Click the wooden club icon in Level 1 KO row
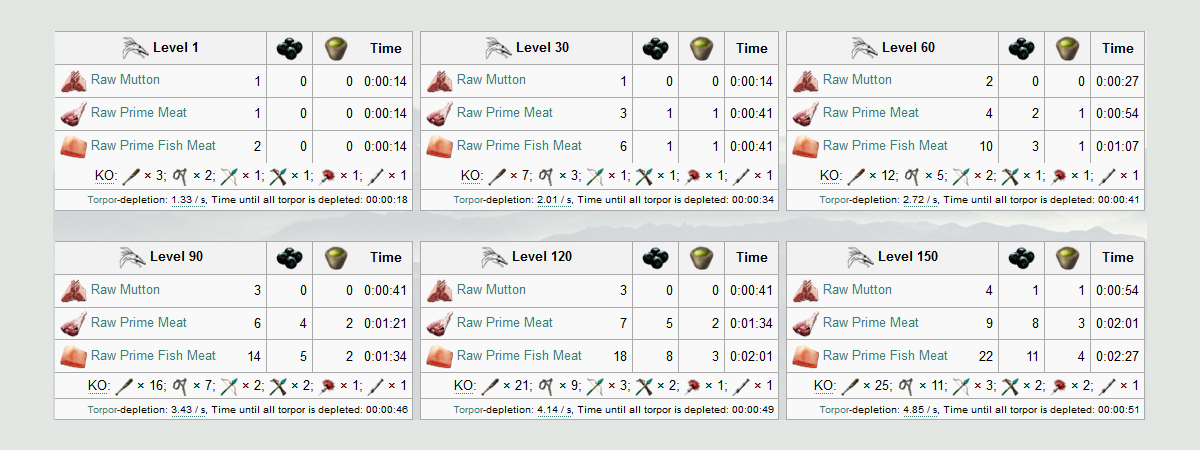1200x450 pixels. pos(131,176)
